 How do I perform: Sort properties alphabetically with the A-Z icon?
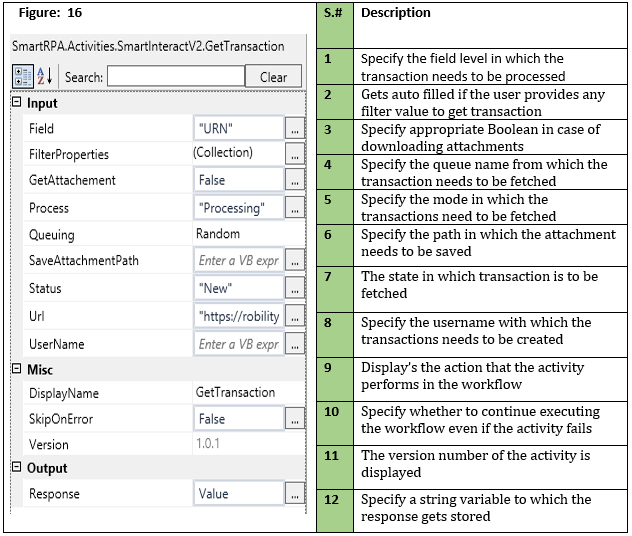tap(45, 77)
